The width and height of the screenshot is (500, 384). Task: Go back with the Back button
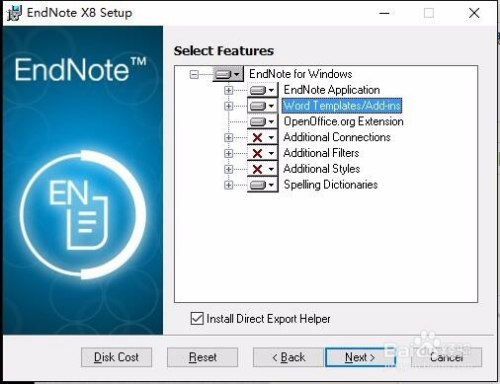point(288,357)
